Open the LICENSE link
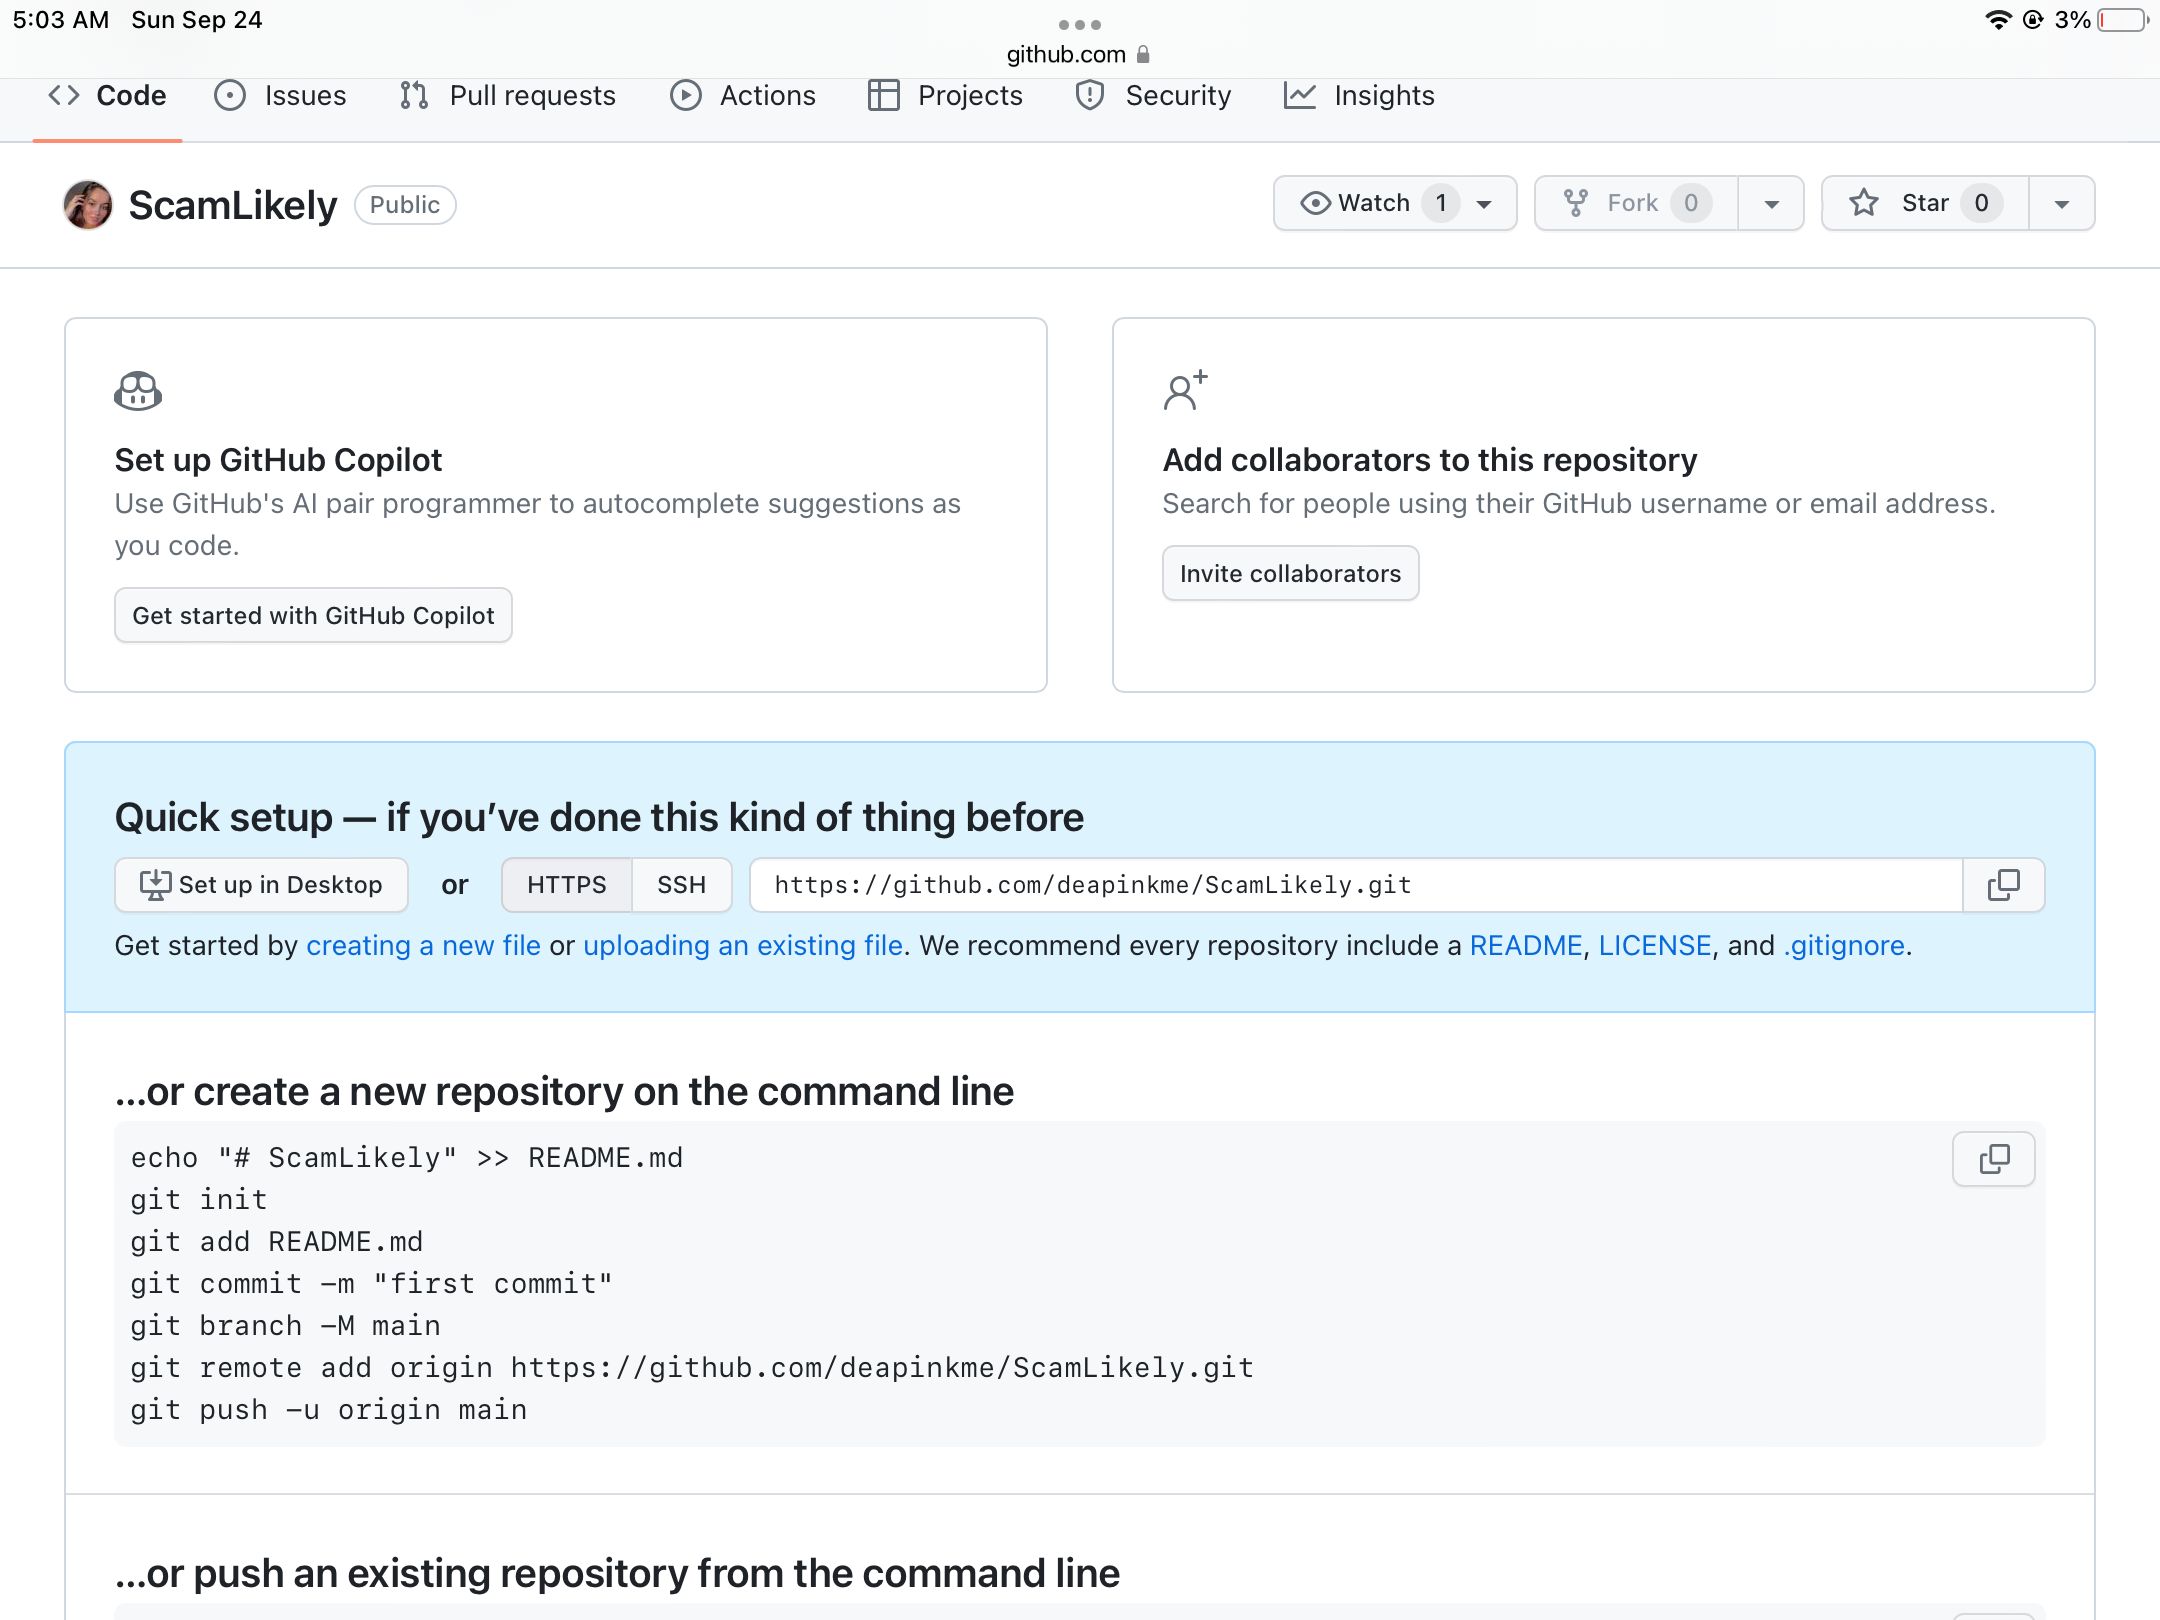2160x1620 pixels. point(1655,946)
